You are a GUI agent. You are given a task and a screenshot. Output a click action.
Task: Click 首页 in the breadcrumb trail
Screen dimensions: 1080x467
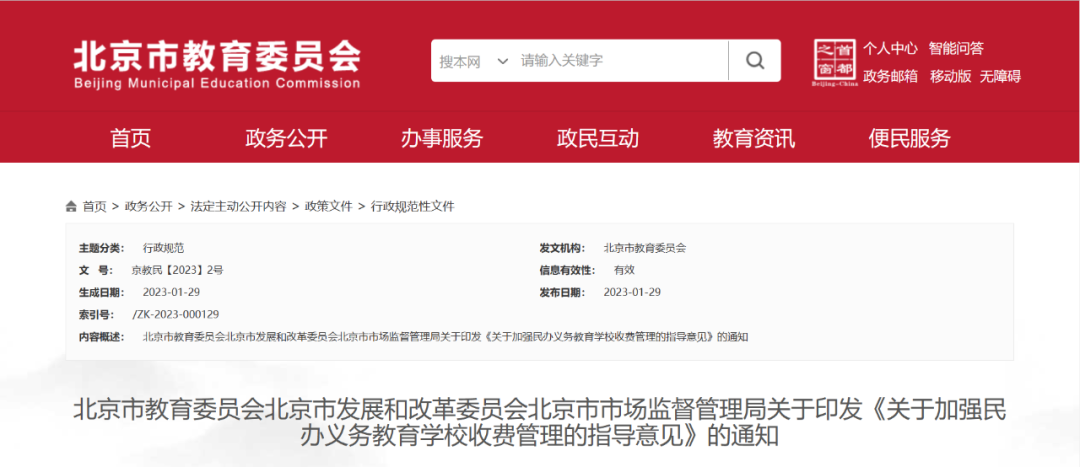(x=95, y=207)
